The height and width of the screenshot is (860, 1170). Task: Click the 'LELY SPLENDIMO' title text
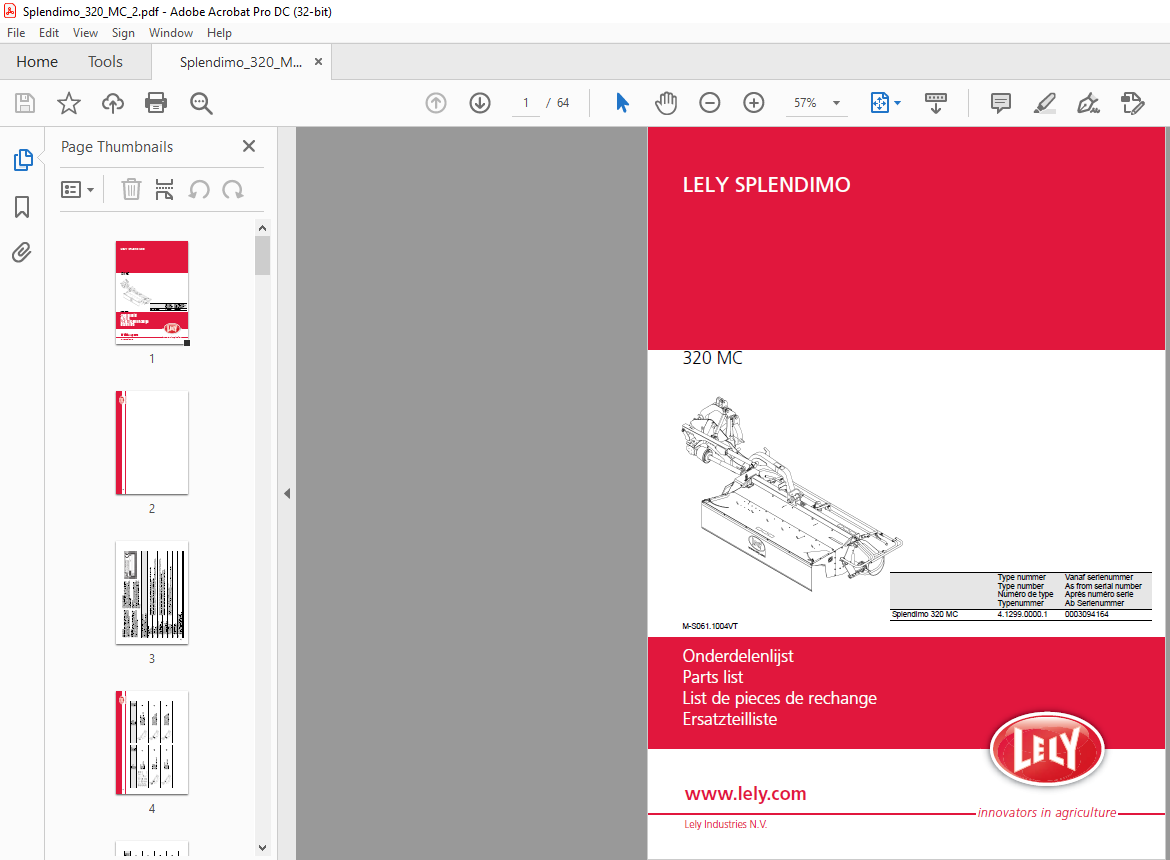[x=766, y=185]
